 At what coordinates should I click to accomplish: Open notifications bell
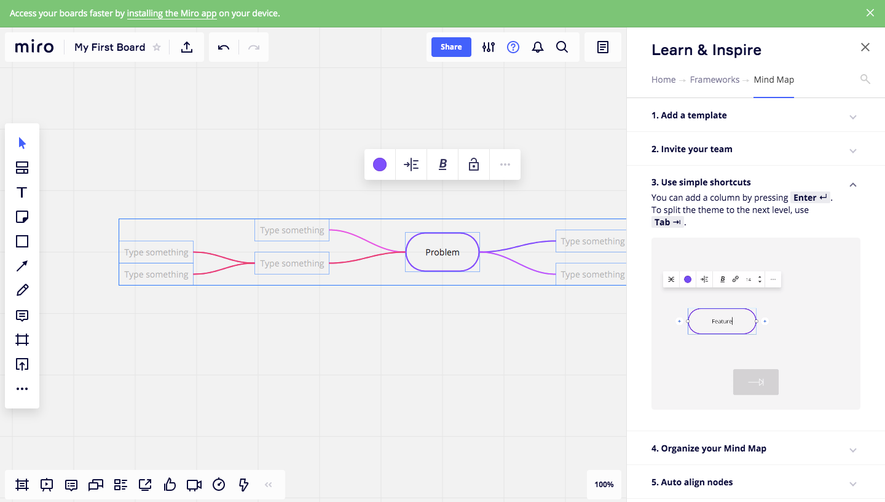pyautogui.click(x=538, y=47)
